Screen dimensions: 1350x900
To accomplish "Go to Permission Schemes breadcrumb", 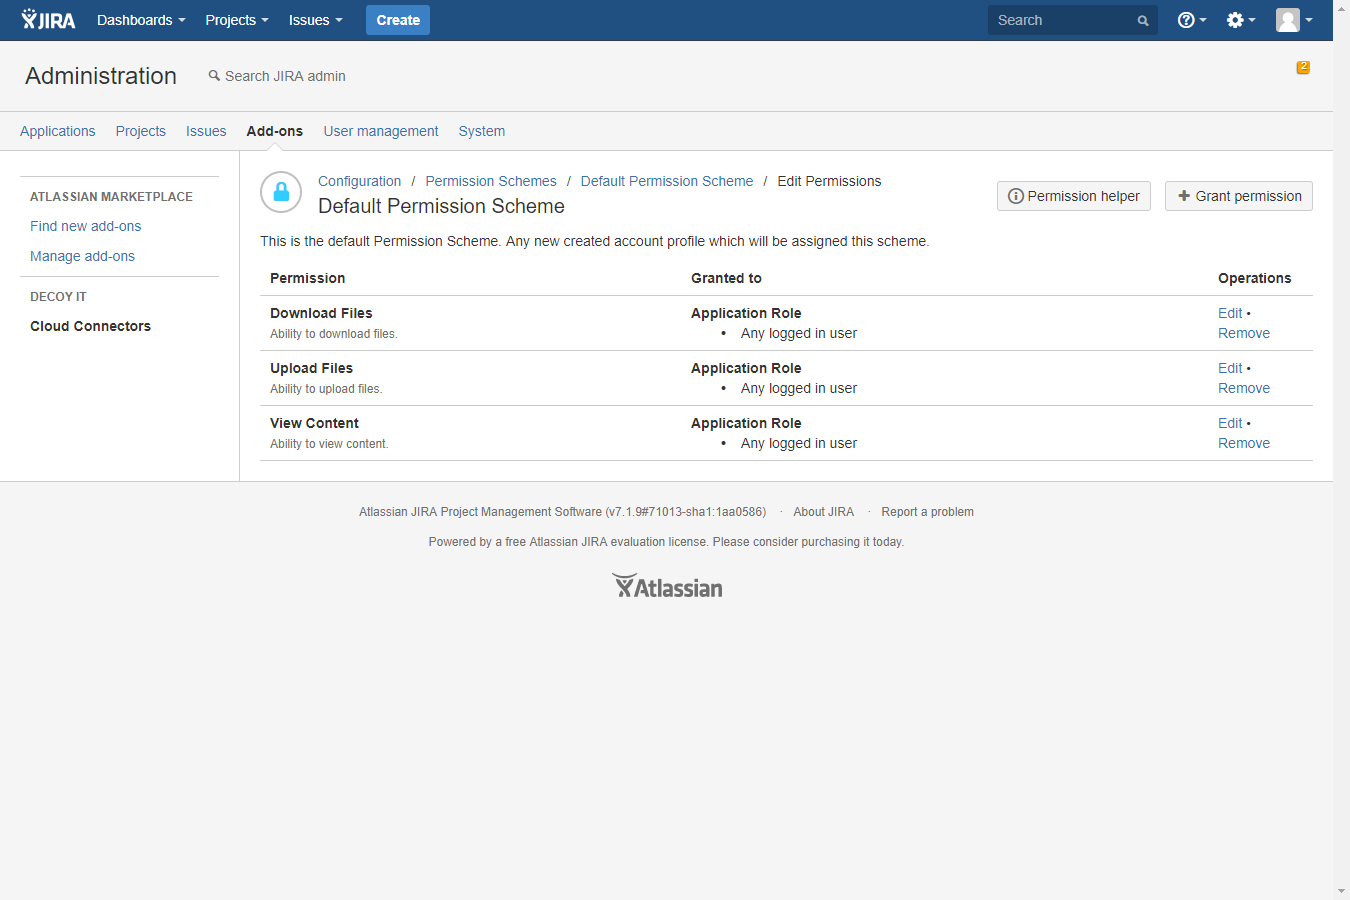I will [491, 181].
